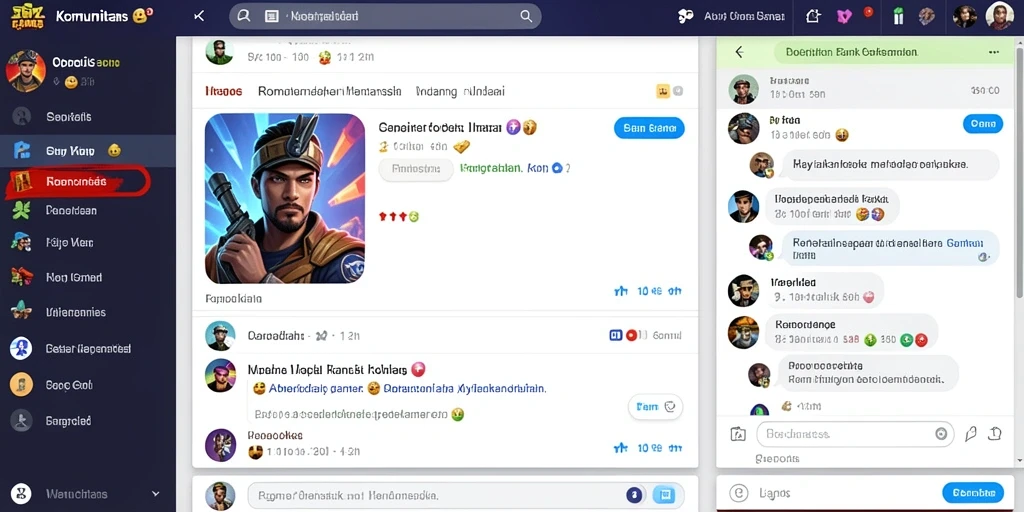Click the green hat icon of 'Uitienennies' item
Image resolution: width=1024 pixels, height=512 pixels.
click(22, 312)
